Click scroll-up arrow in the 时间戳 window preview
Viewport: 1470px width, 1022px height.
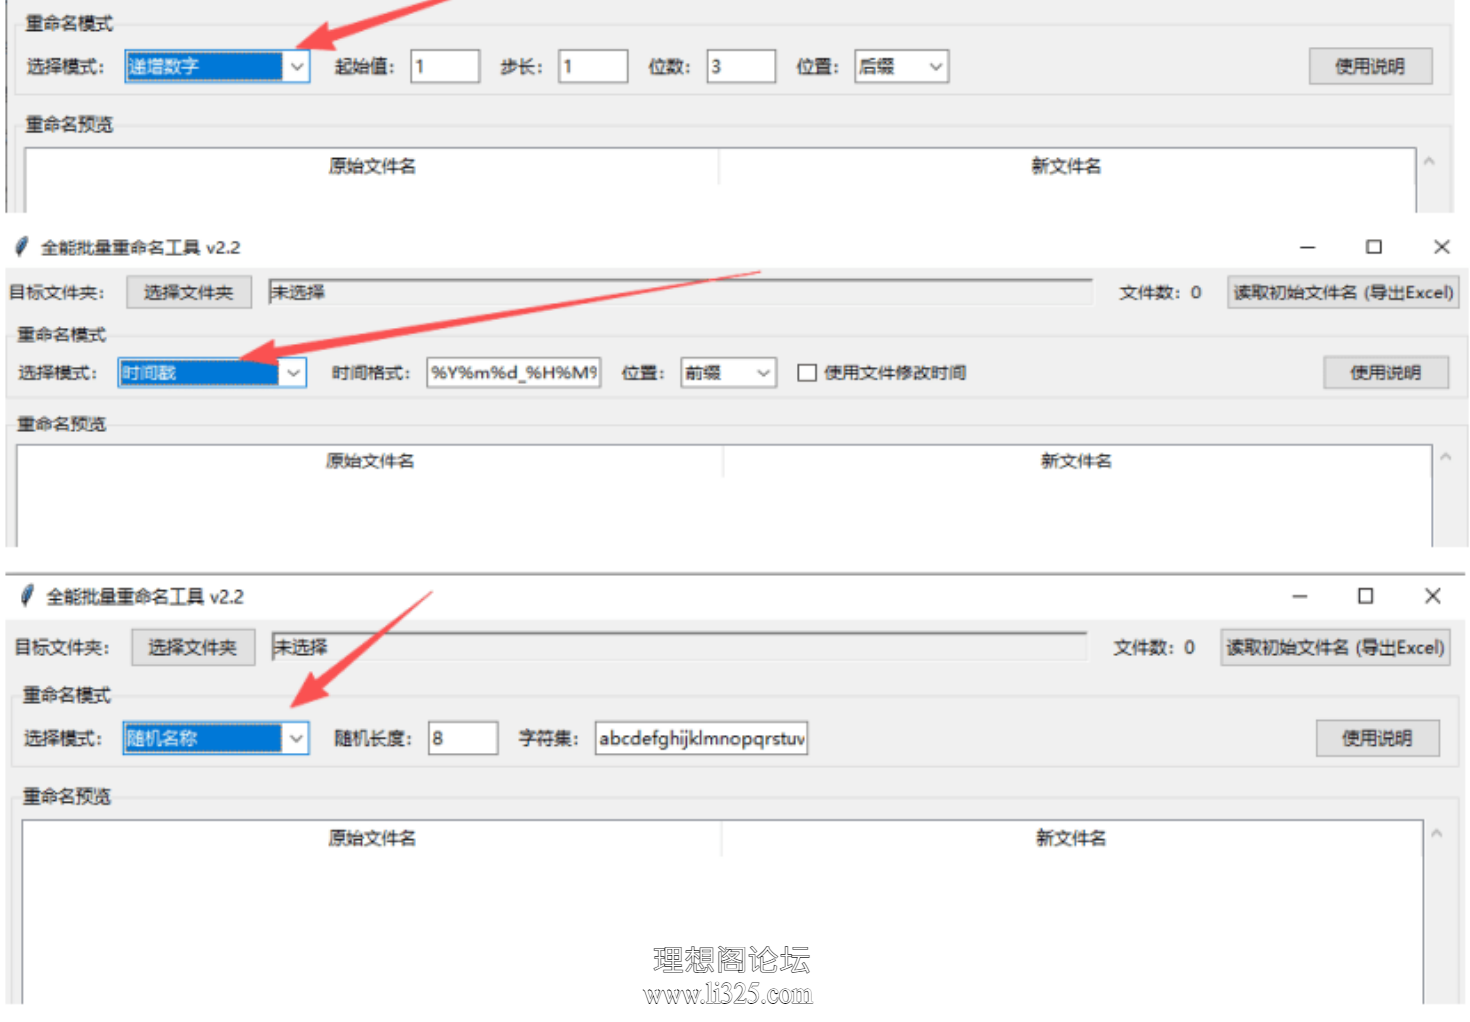[x=1445, y=457]
